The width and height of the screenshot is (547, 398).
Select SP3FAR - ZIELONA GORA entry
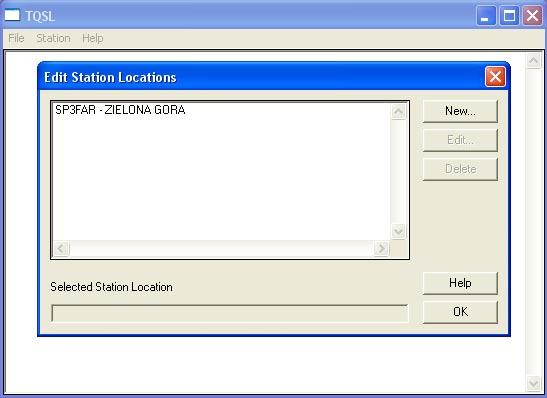tap(120, 110)
